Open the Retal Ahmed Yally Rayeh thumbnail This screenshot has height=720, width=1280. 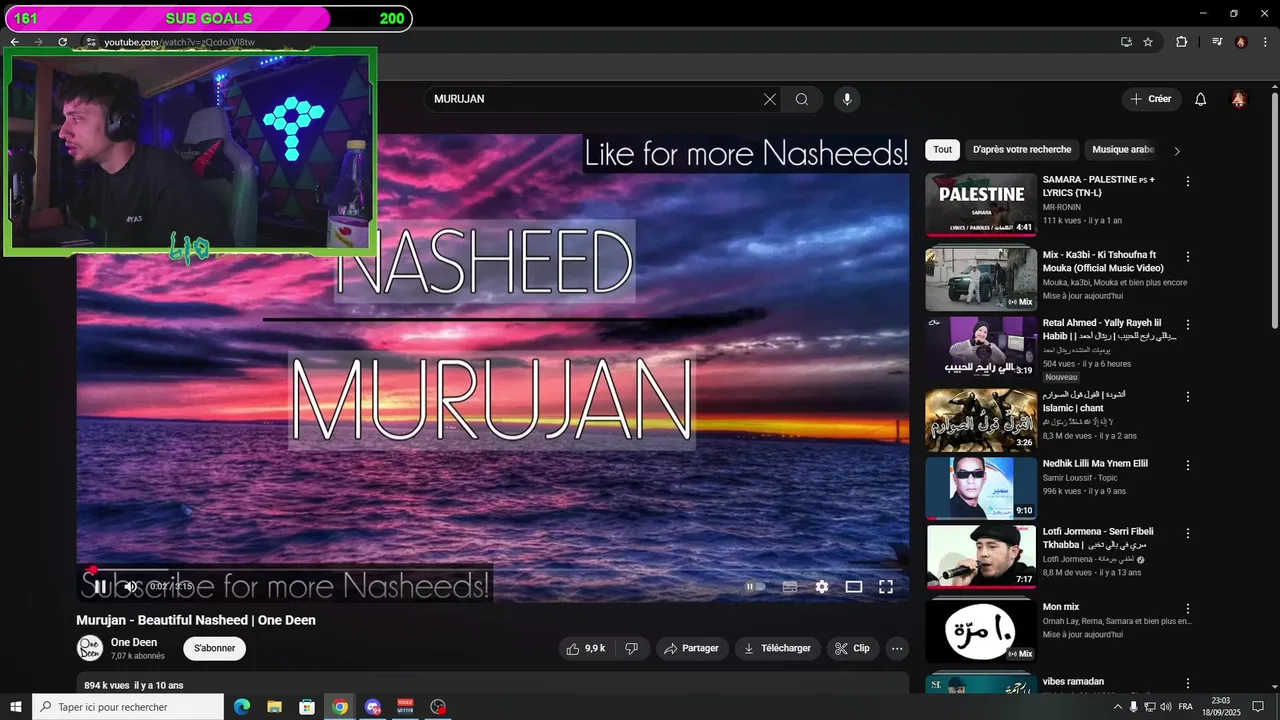click(x=981, y=348)
